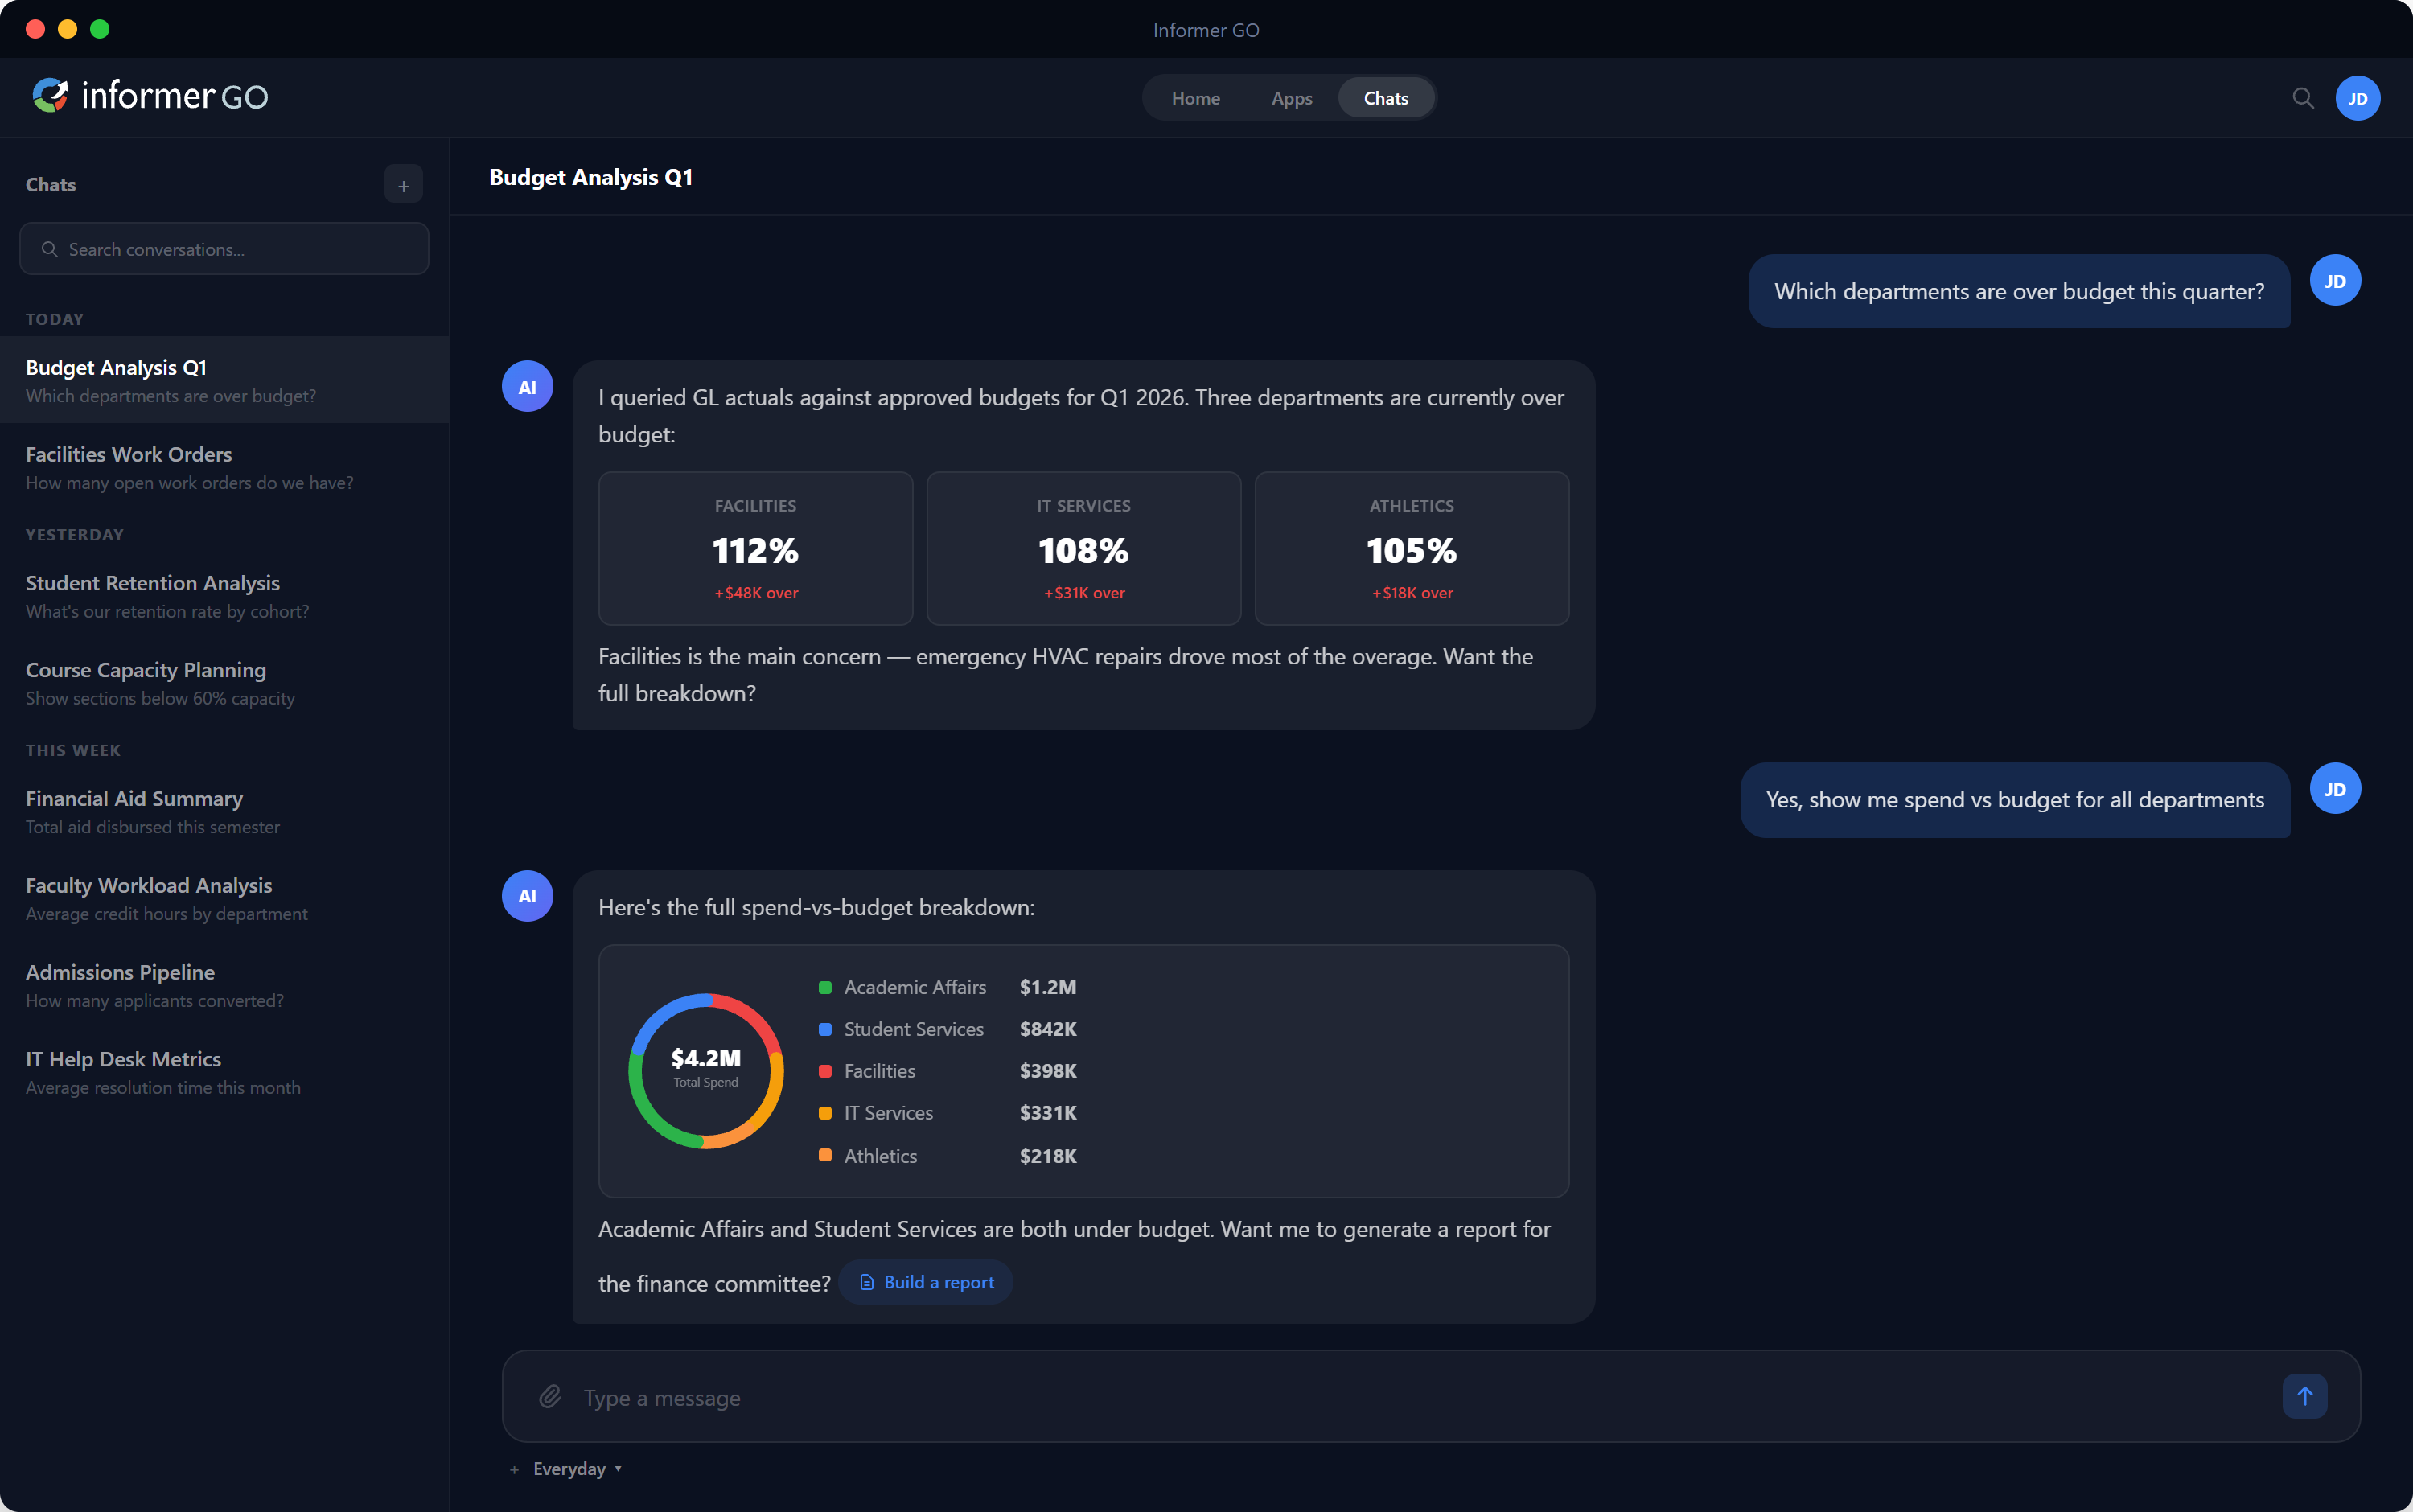2413x1512 pixels.
Task: Select the Facilities 112% budget card
Action: pyautogui.click(x=755, y=548)
